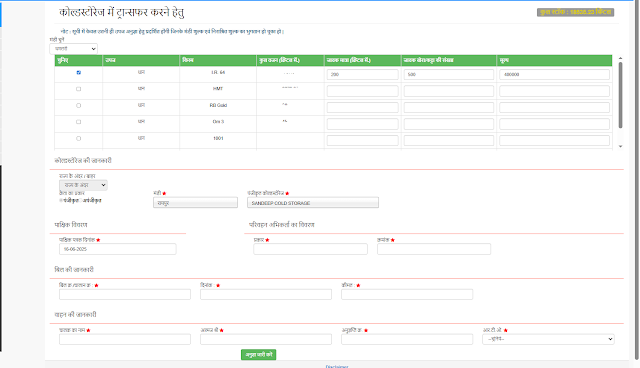The height and width of the screenshot is (368, 640).
Task: Tick the checkbox in the Dra 3 row
Action: tap(79, 122)
